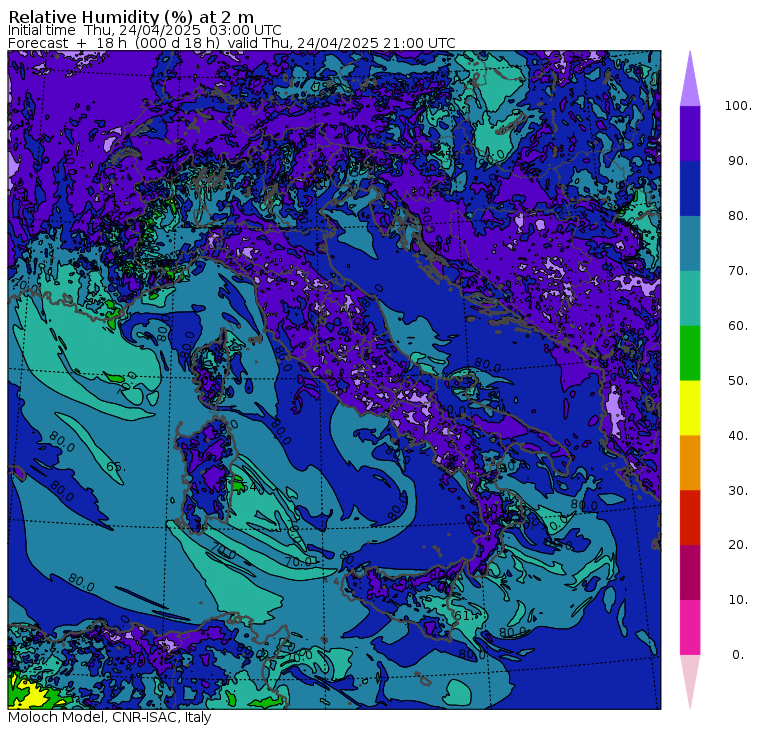Click the lavender arrow atop the colorbar

pos(690,79)
